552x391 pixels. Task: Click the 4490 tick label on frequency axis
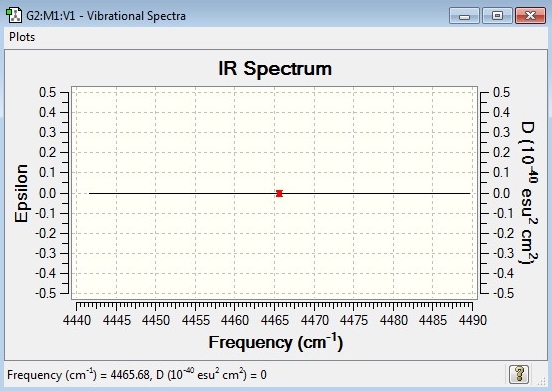(x=472, y=321)
